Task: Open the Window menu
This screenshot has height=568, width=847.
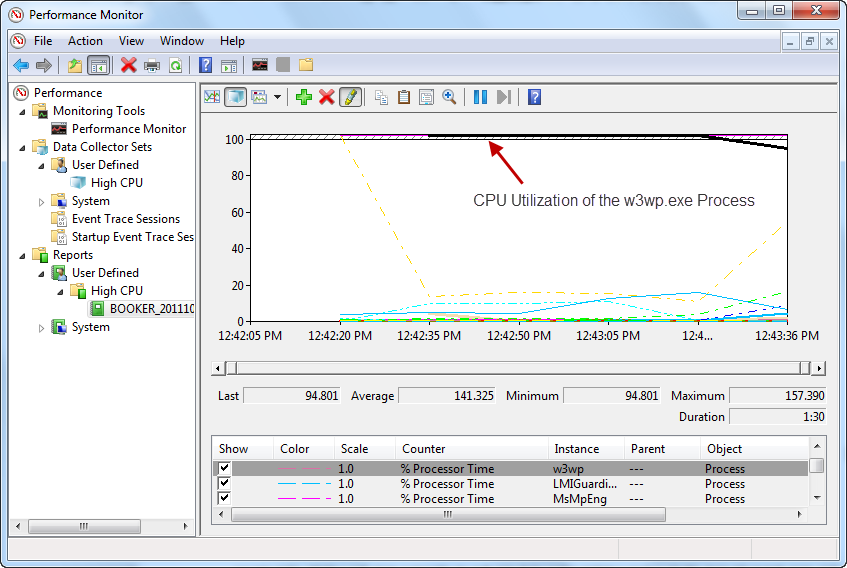Action: (181, 41)
